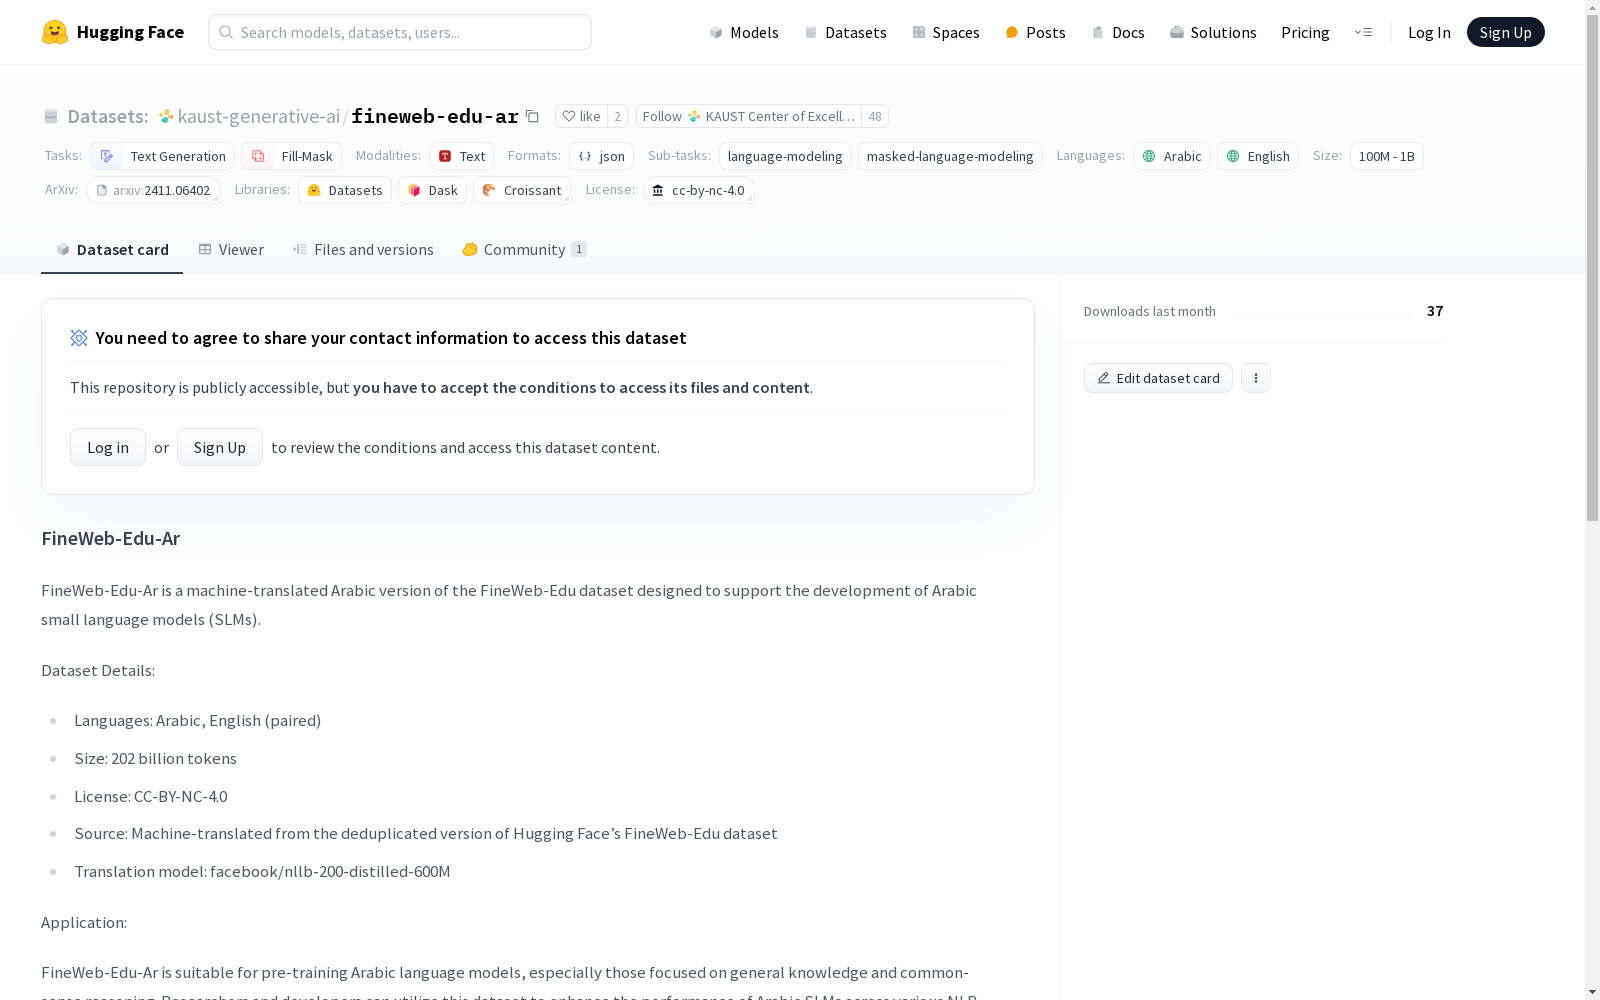The image size is (1600, 1000).
Task: Click the Datasets library icon
Action: (x=314, y=190)
